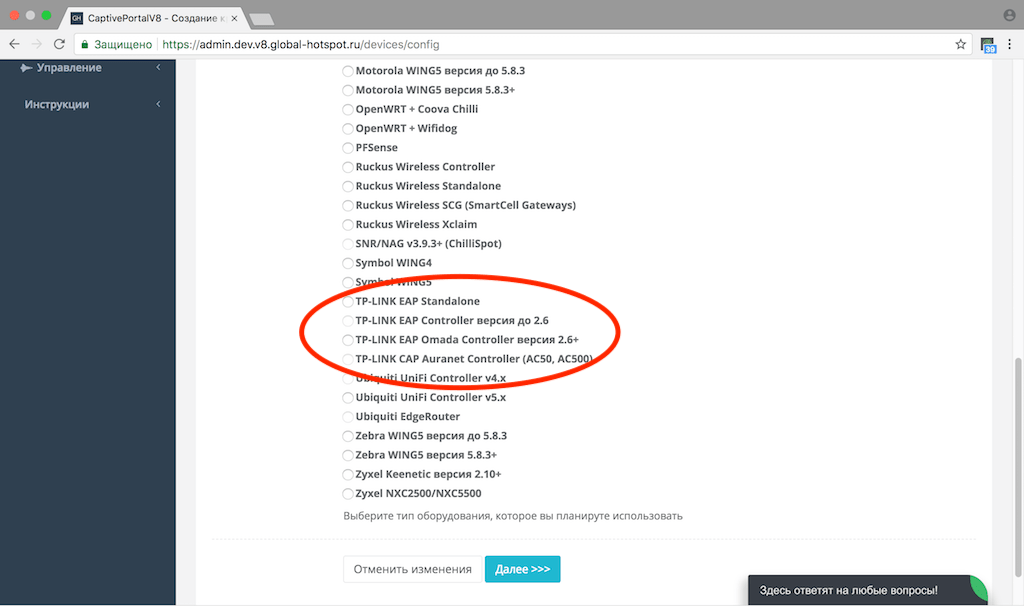Expand the Инструкции sidebar chevron
The width and height of the screenshot is (1024, 606).
coord(158,104)
